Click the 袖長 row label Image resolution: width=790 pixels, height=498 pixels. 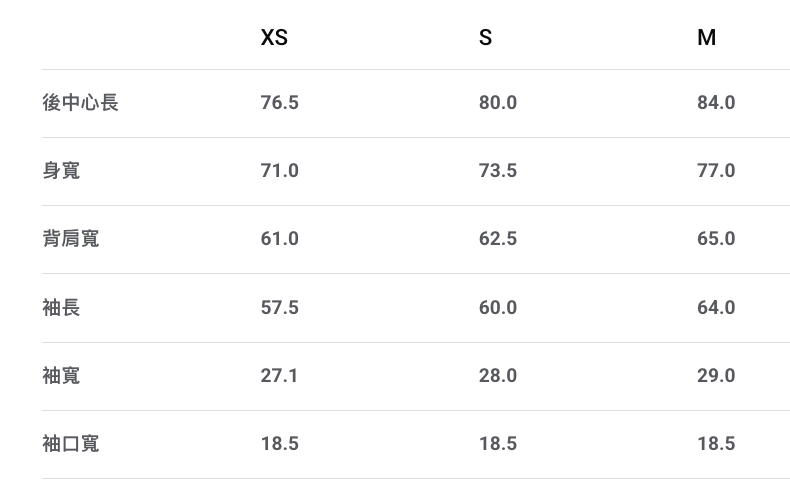pyautogui.click(x=61, y=307)
